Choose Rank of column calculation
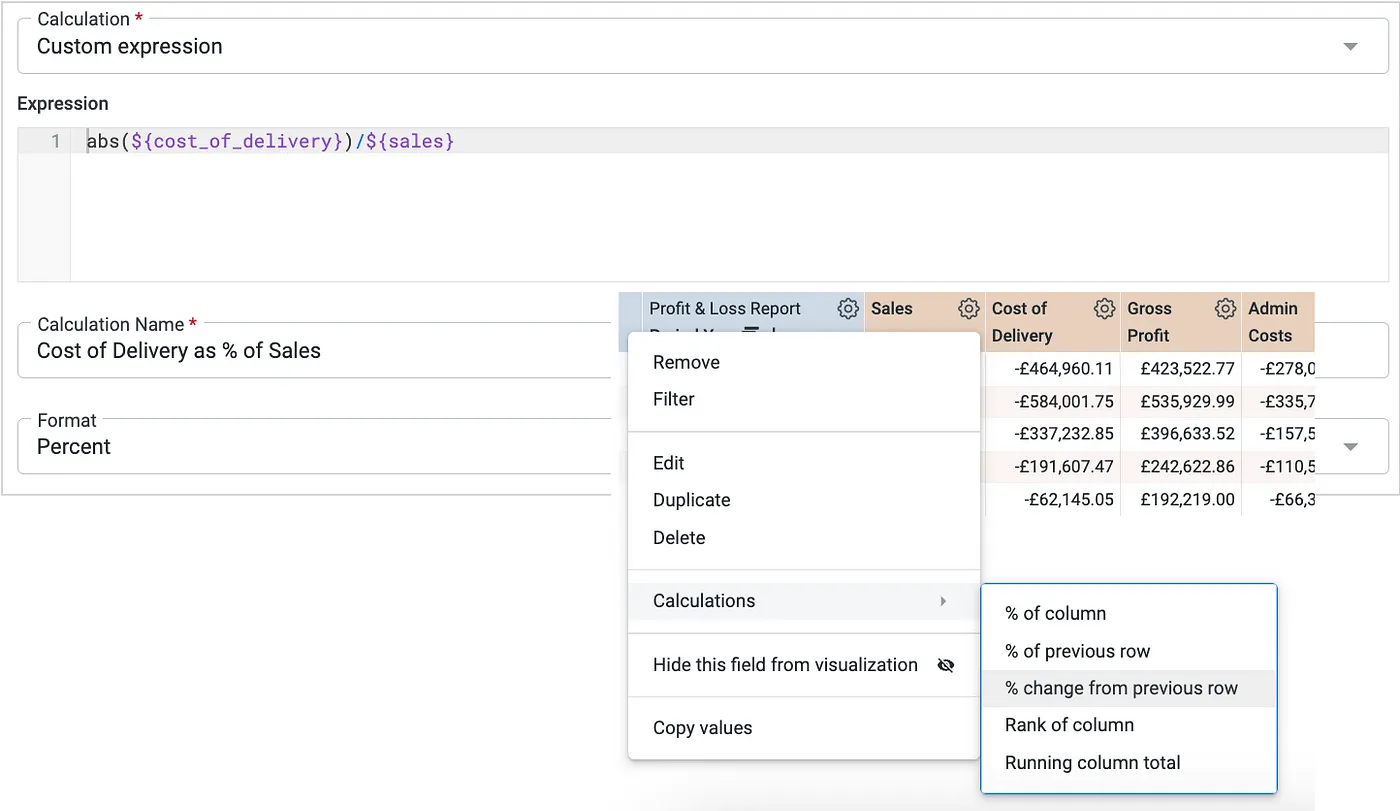Viewport: 1400px width, 811px height. tap(1069, 725)
